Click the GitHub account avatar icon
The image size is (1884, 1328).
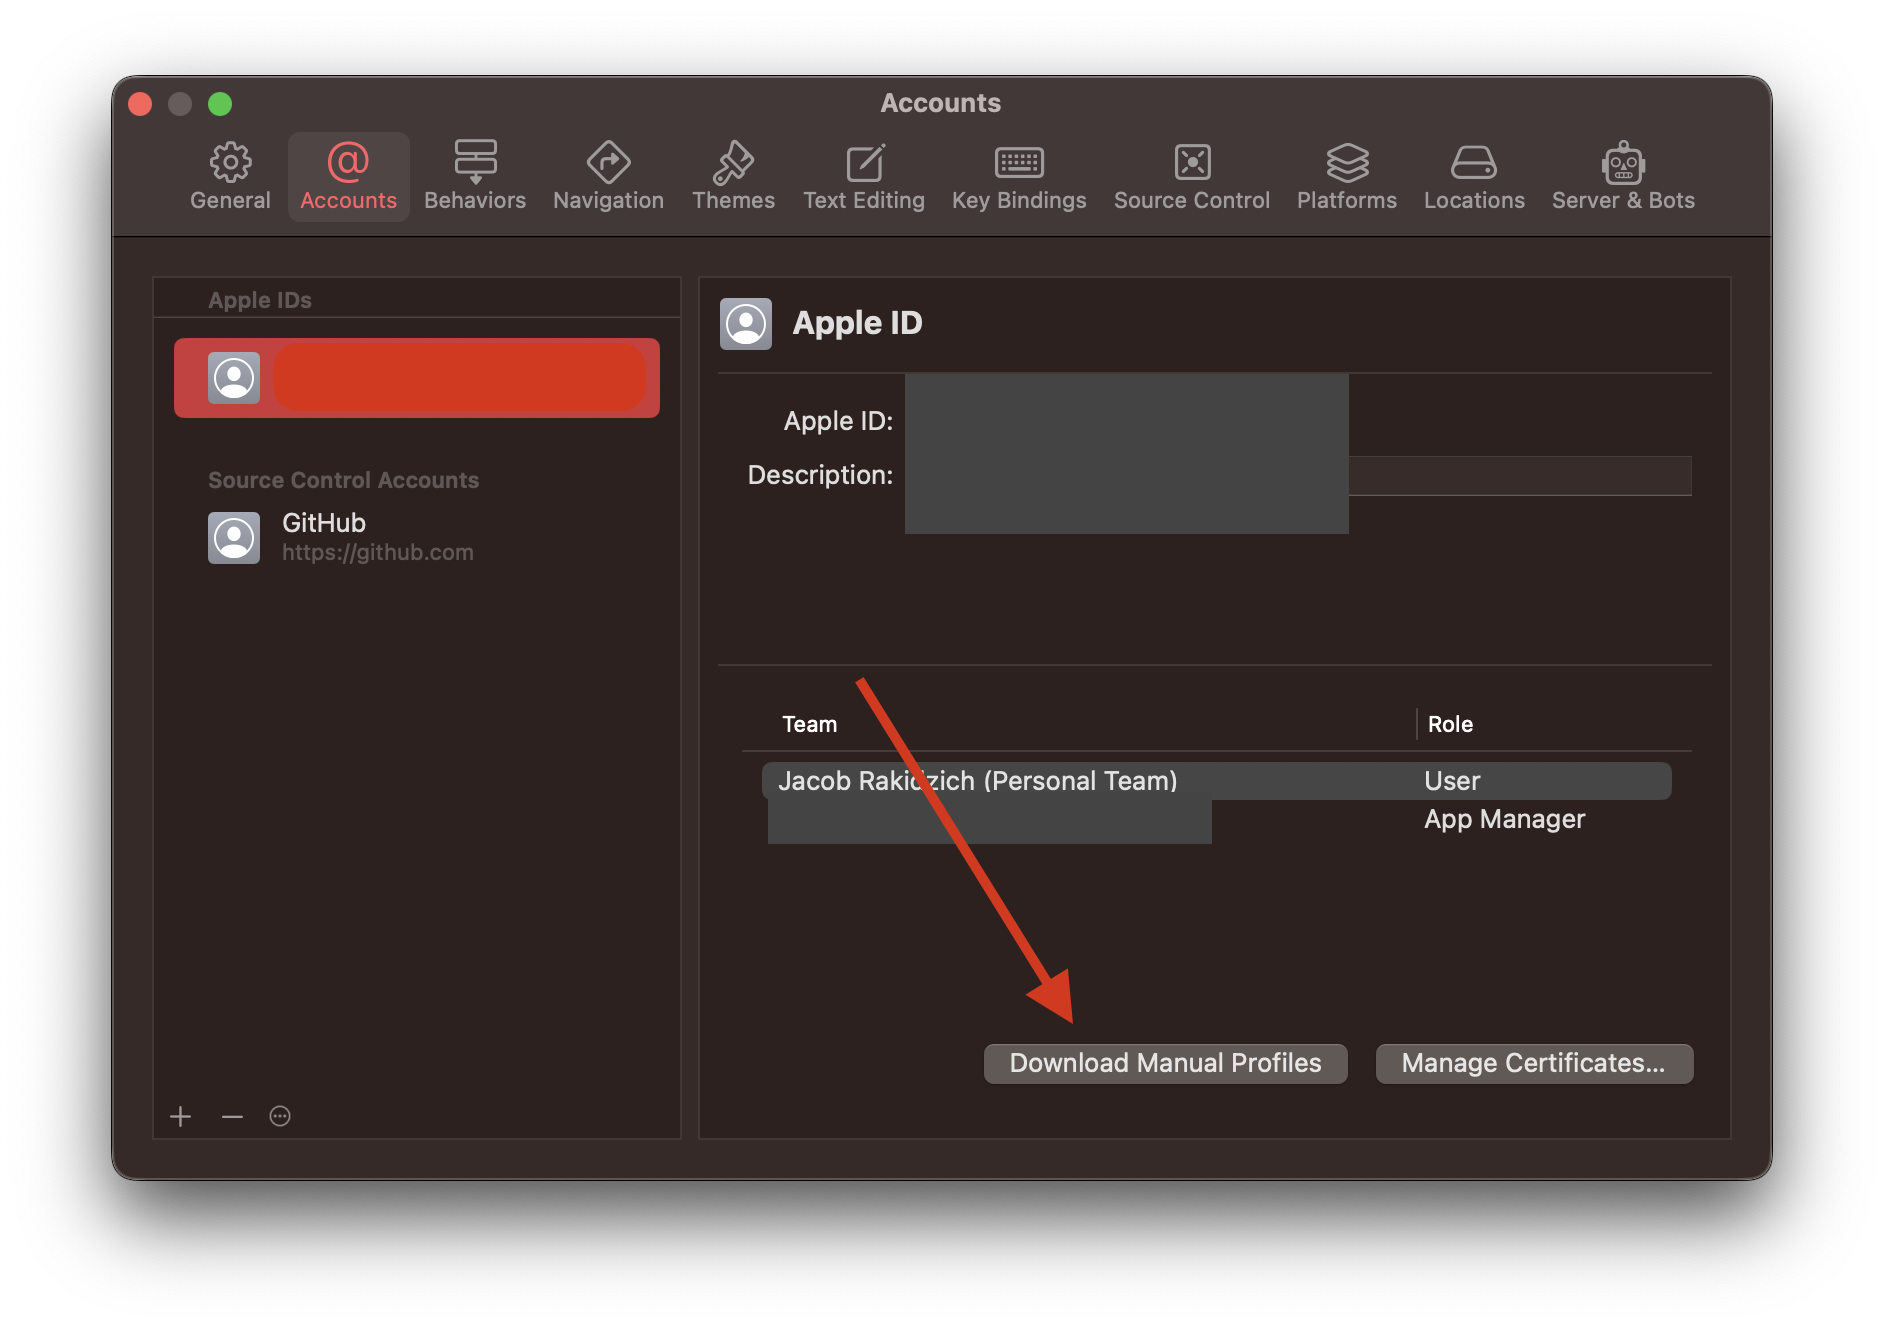point(234,538)
